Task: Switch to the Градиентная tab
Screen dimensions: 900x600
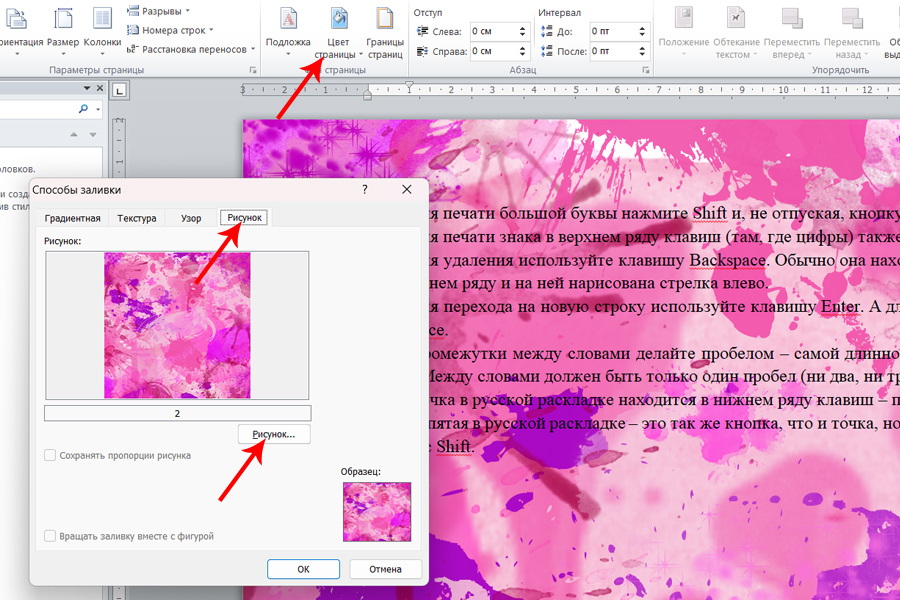Action: pos(73,218)
